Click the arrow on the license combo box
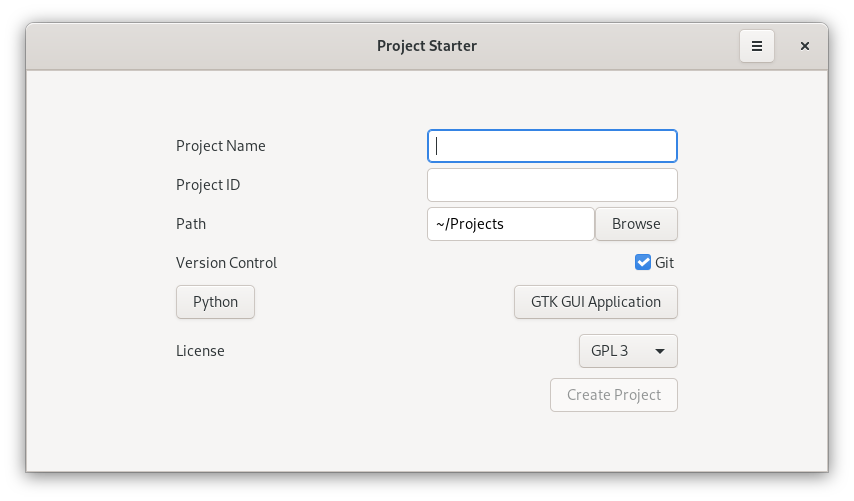 point(660,351)
